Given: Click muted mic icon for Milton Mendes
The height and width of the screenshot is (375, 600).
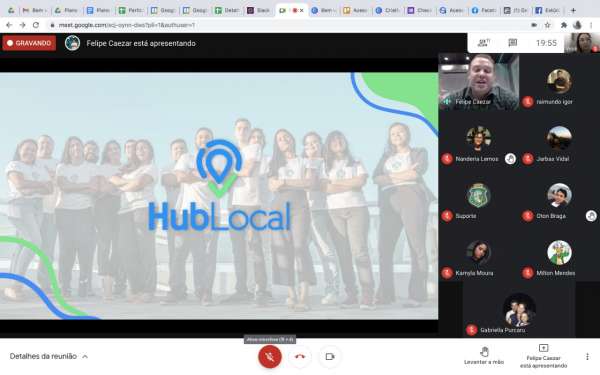Looking at the screenshot, I should point(528,273).
